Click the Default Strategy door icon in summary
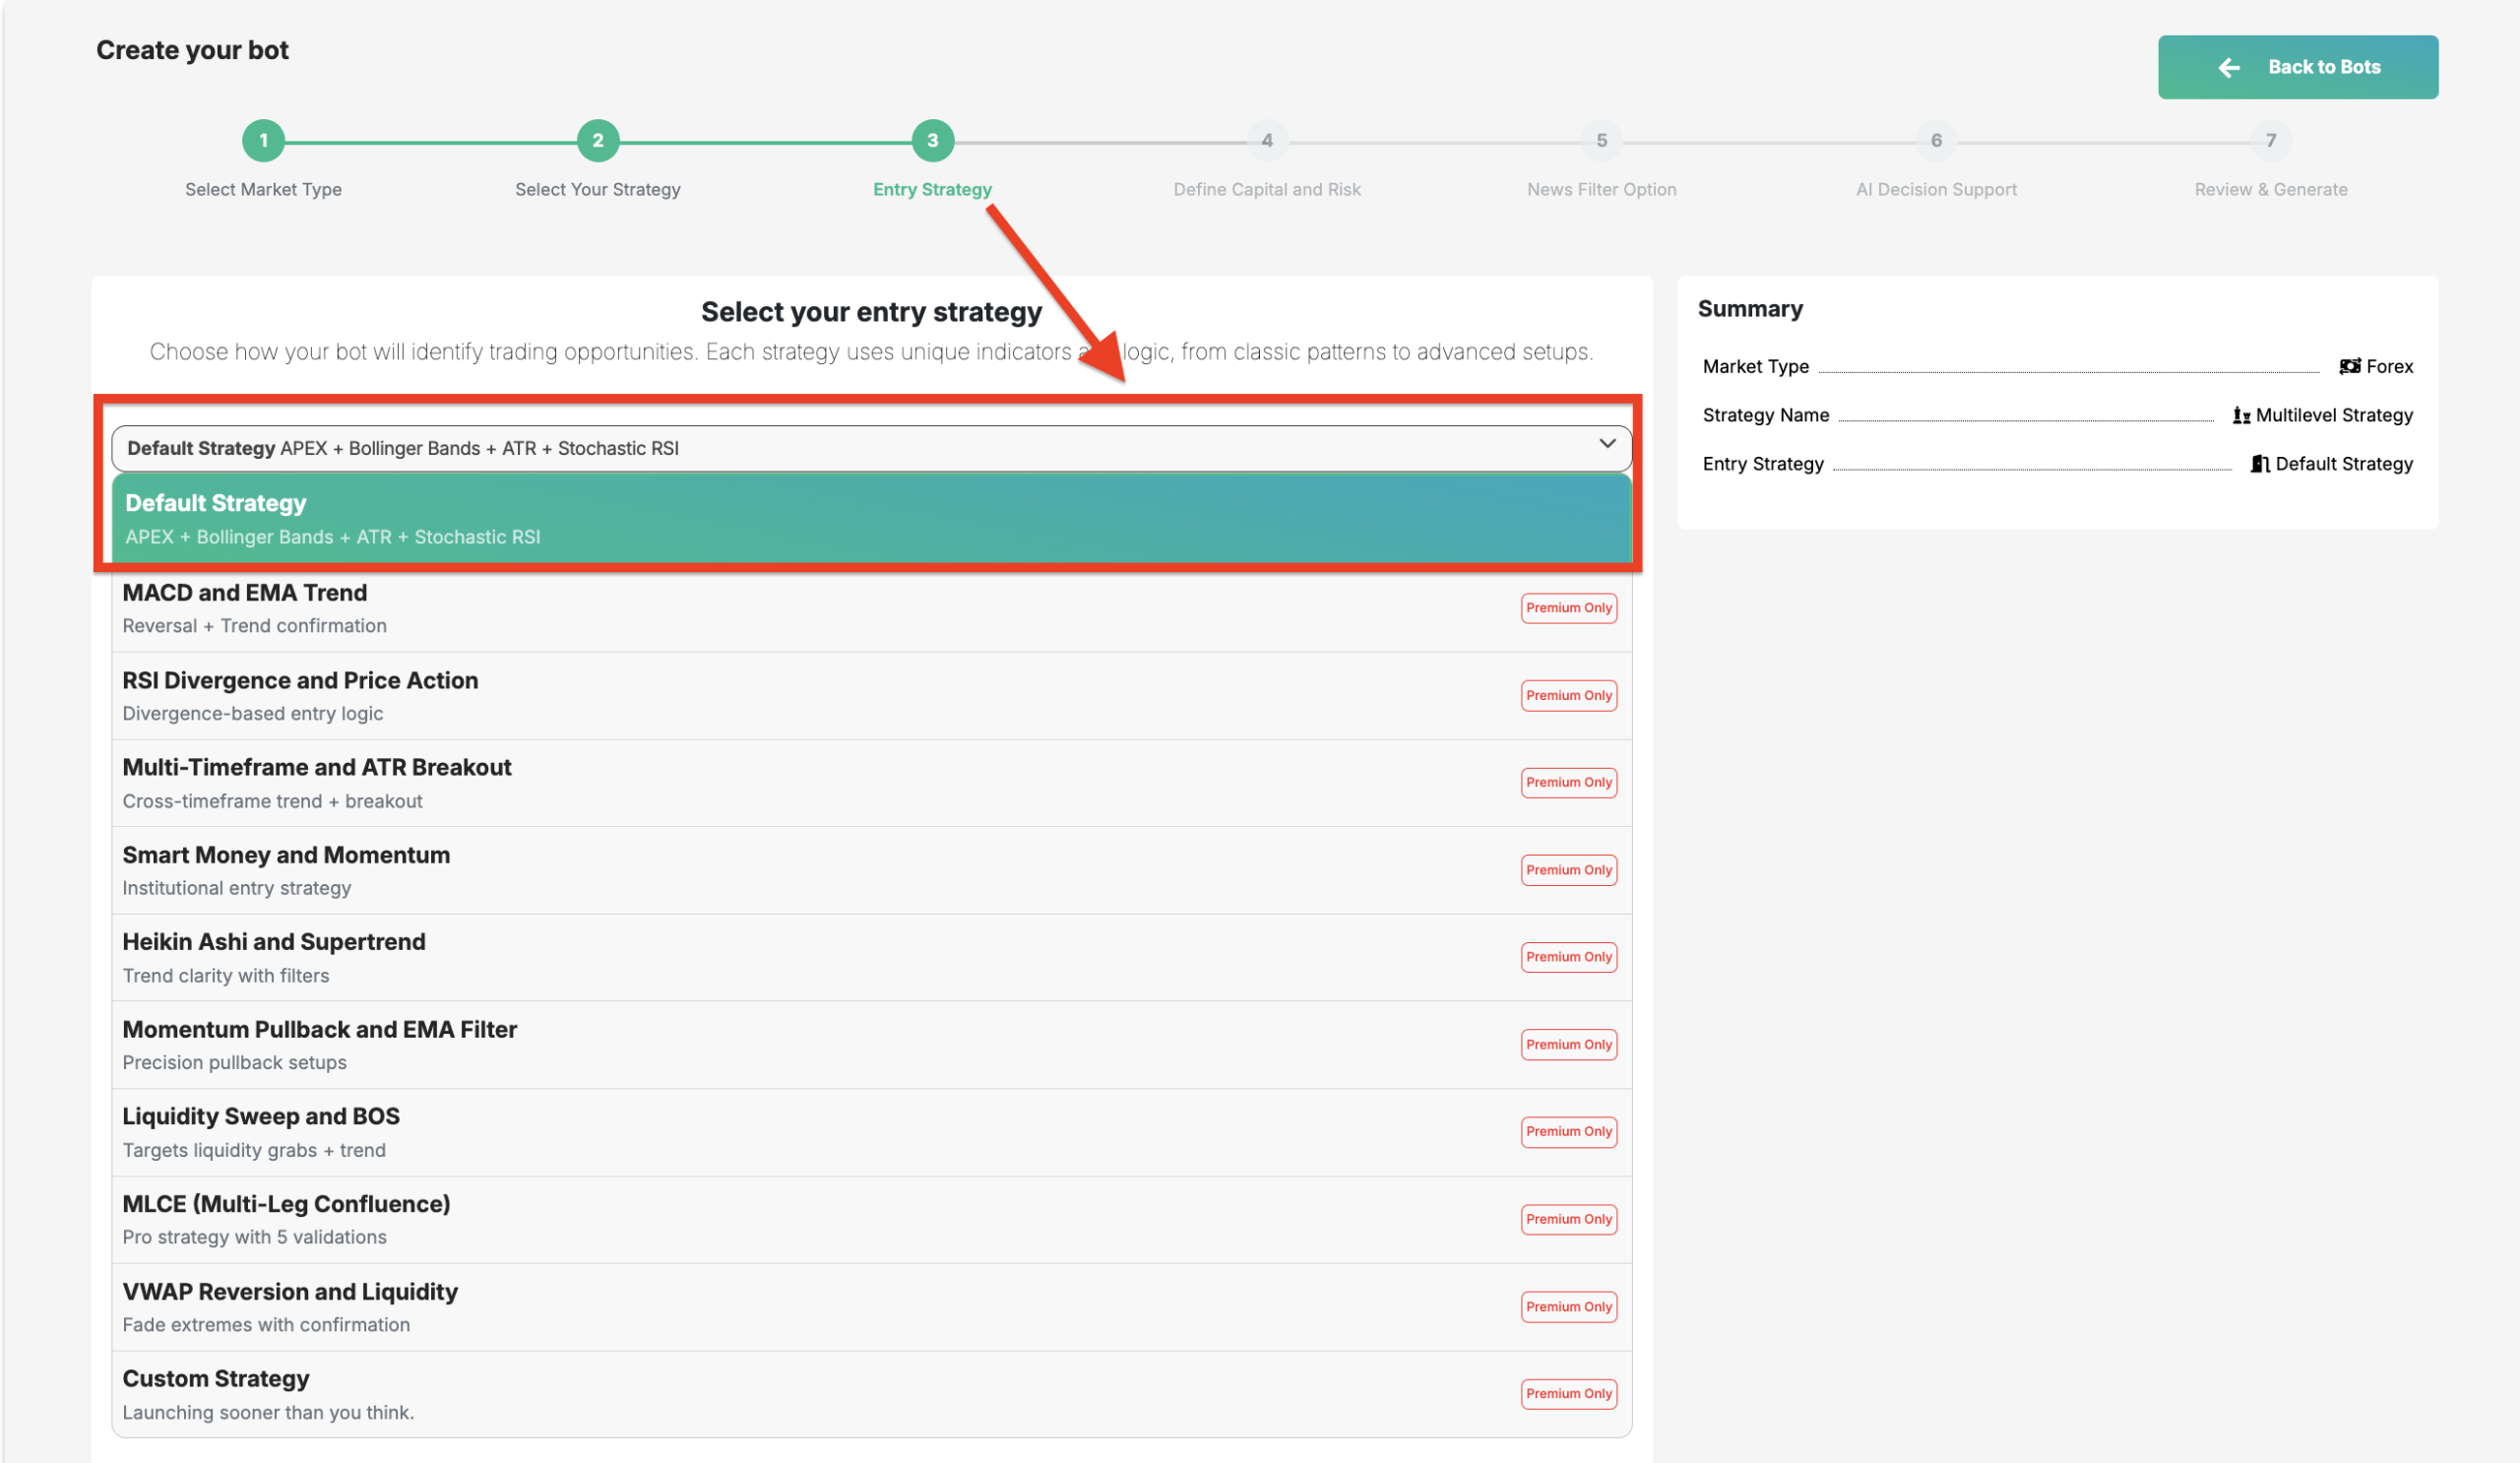The height and width of the screenshot is (1463, 2520). click(x=2259, y=464)
